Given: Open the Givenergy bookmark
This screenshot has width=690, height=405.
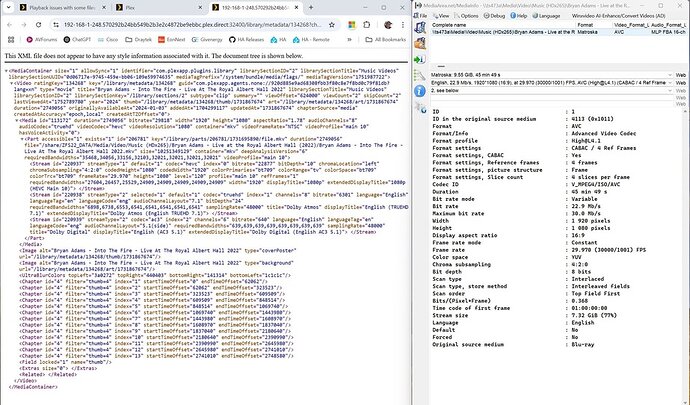Looking at the screenshot, I should [207, 40].
